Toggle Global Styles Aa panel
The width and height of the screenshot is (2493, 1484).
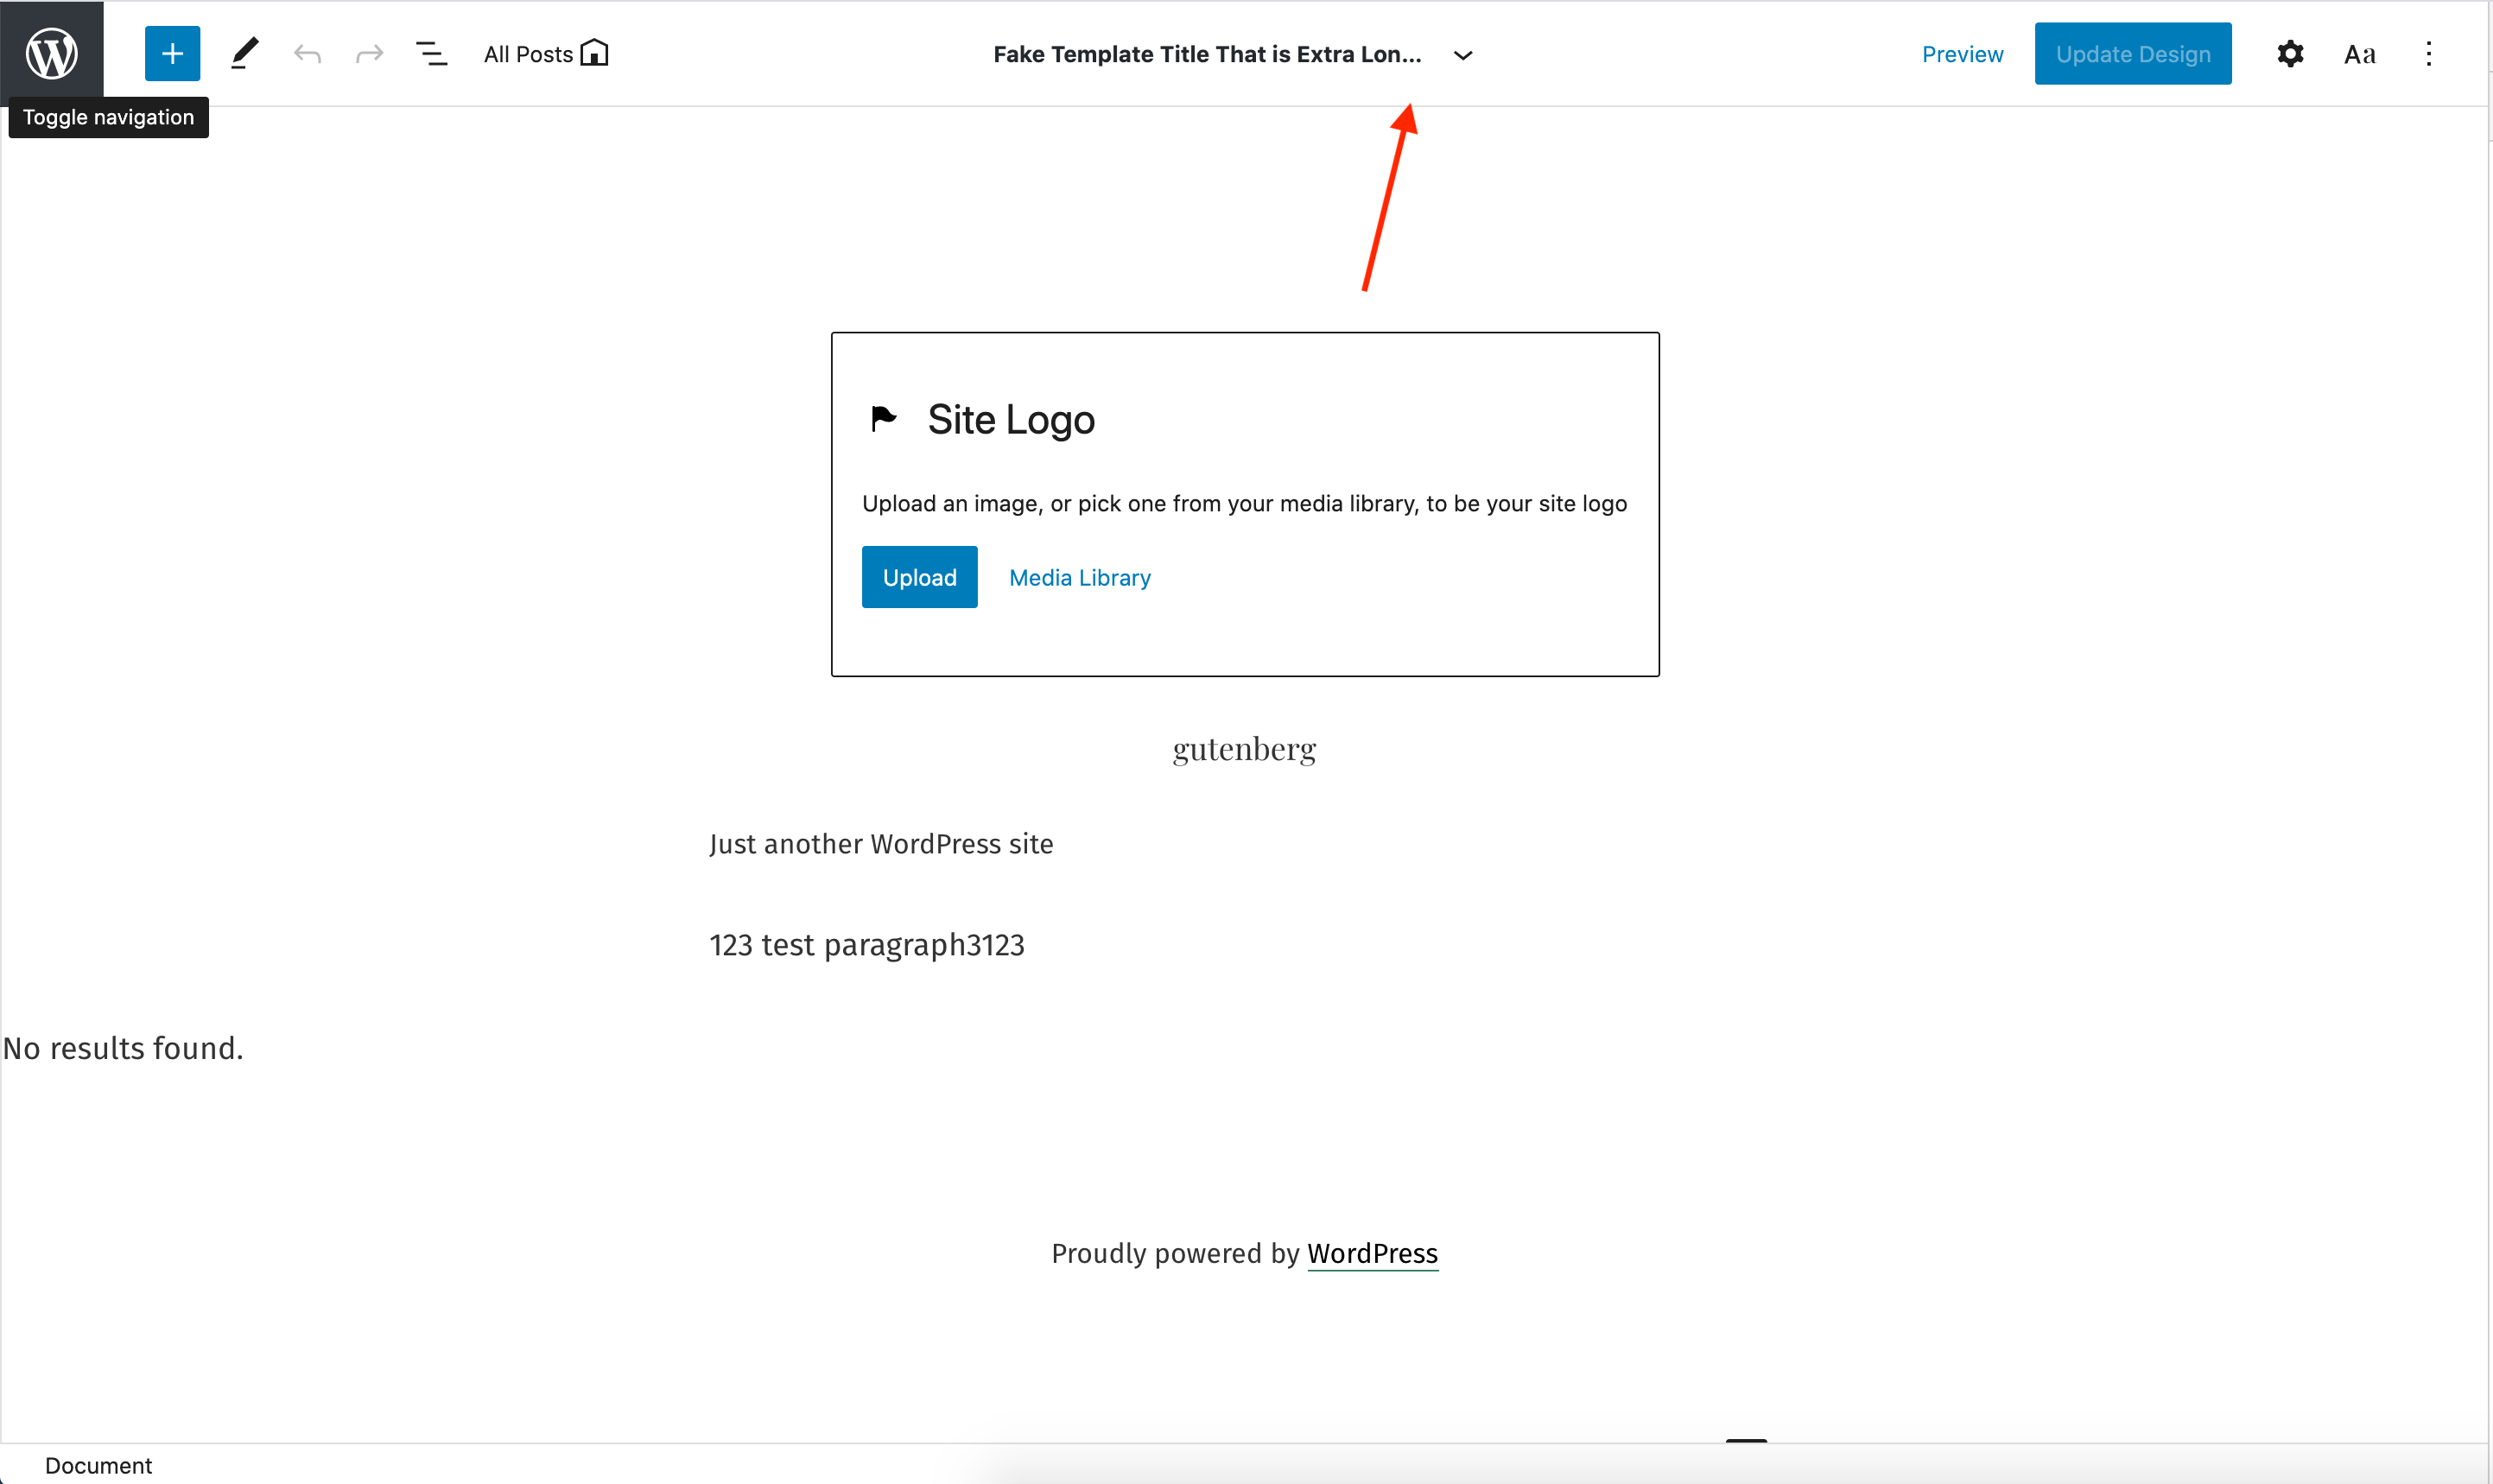click(x=2359, y=53)
